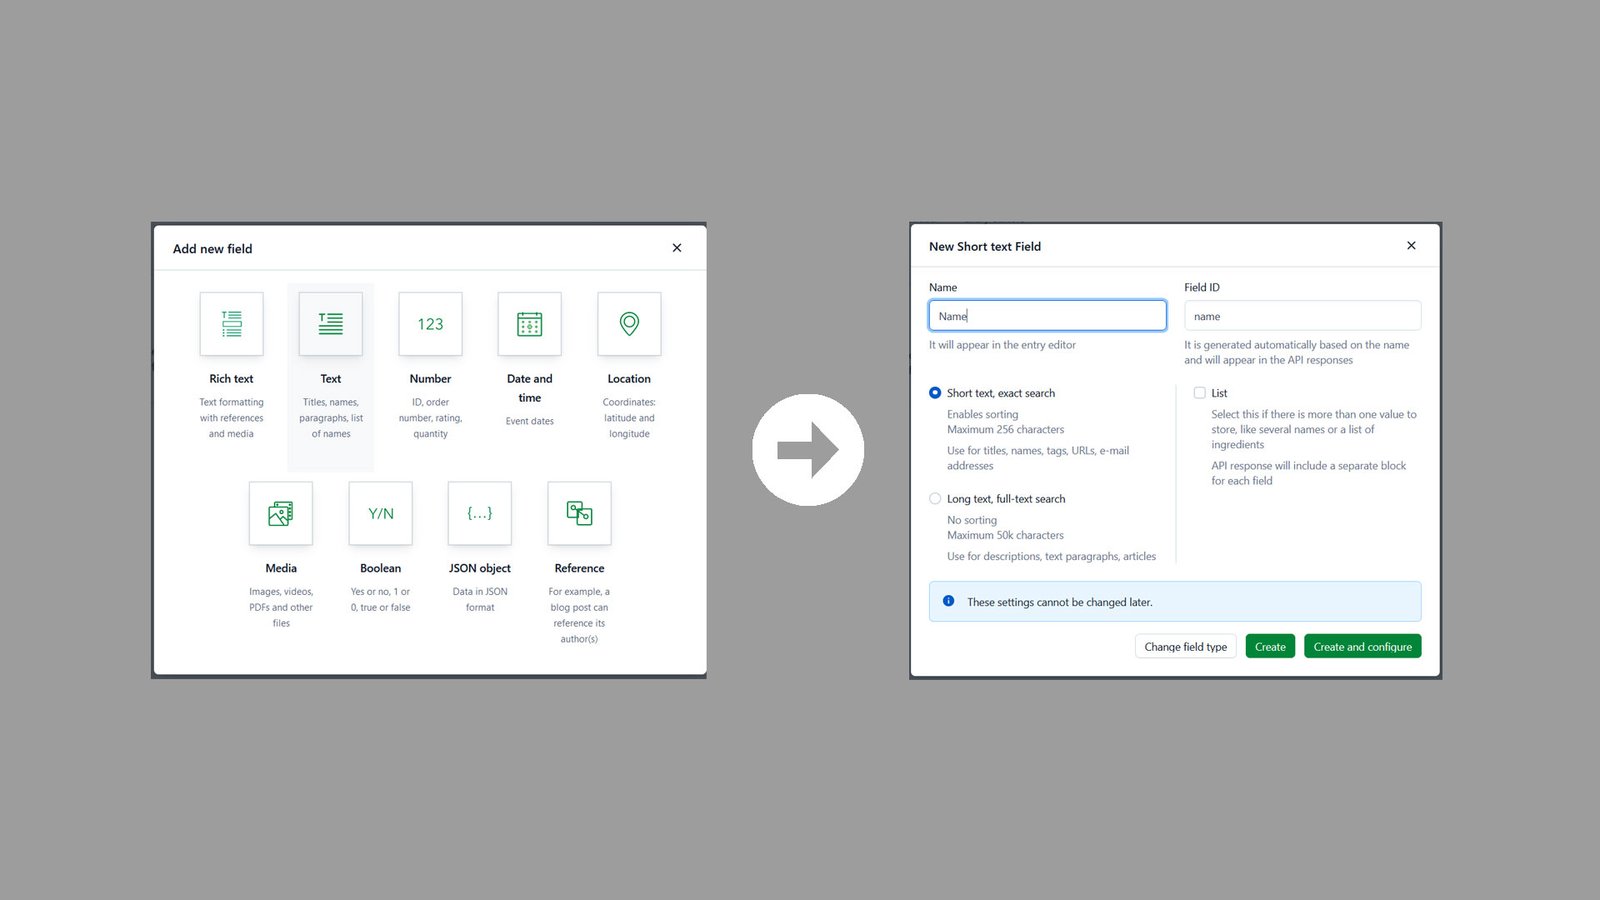This screenshot has height=900, width=1600.
Task: Dismiss the New Short text Field dialog
Action: coord(1411,245)
